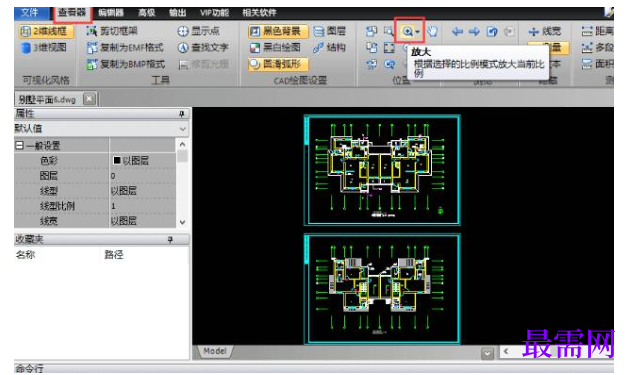Screen dimensions: 634x375
Task: Click the 线型 以图层 value
Action: pyautogui.click(x=142, y=191)
